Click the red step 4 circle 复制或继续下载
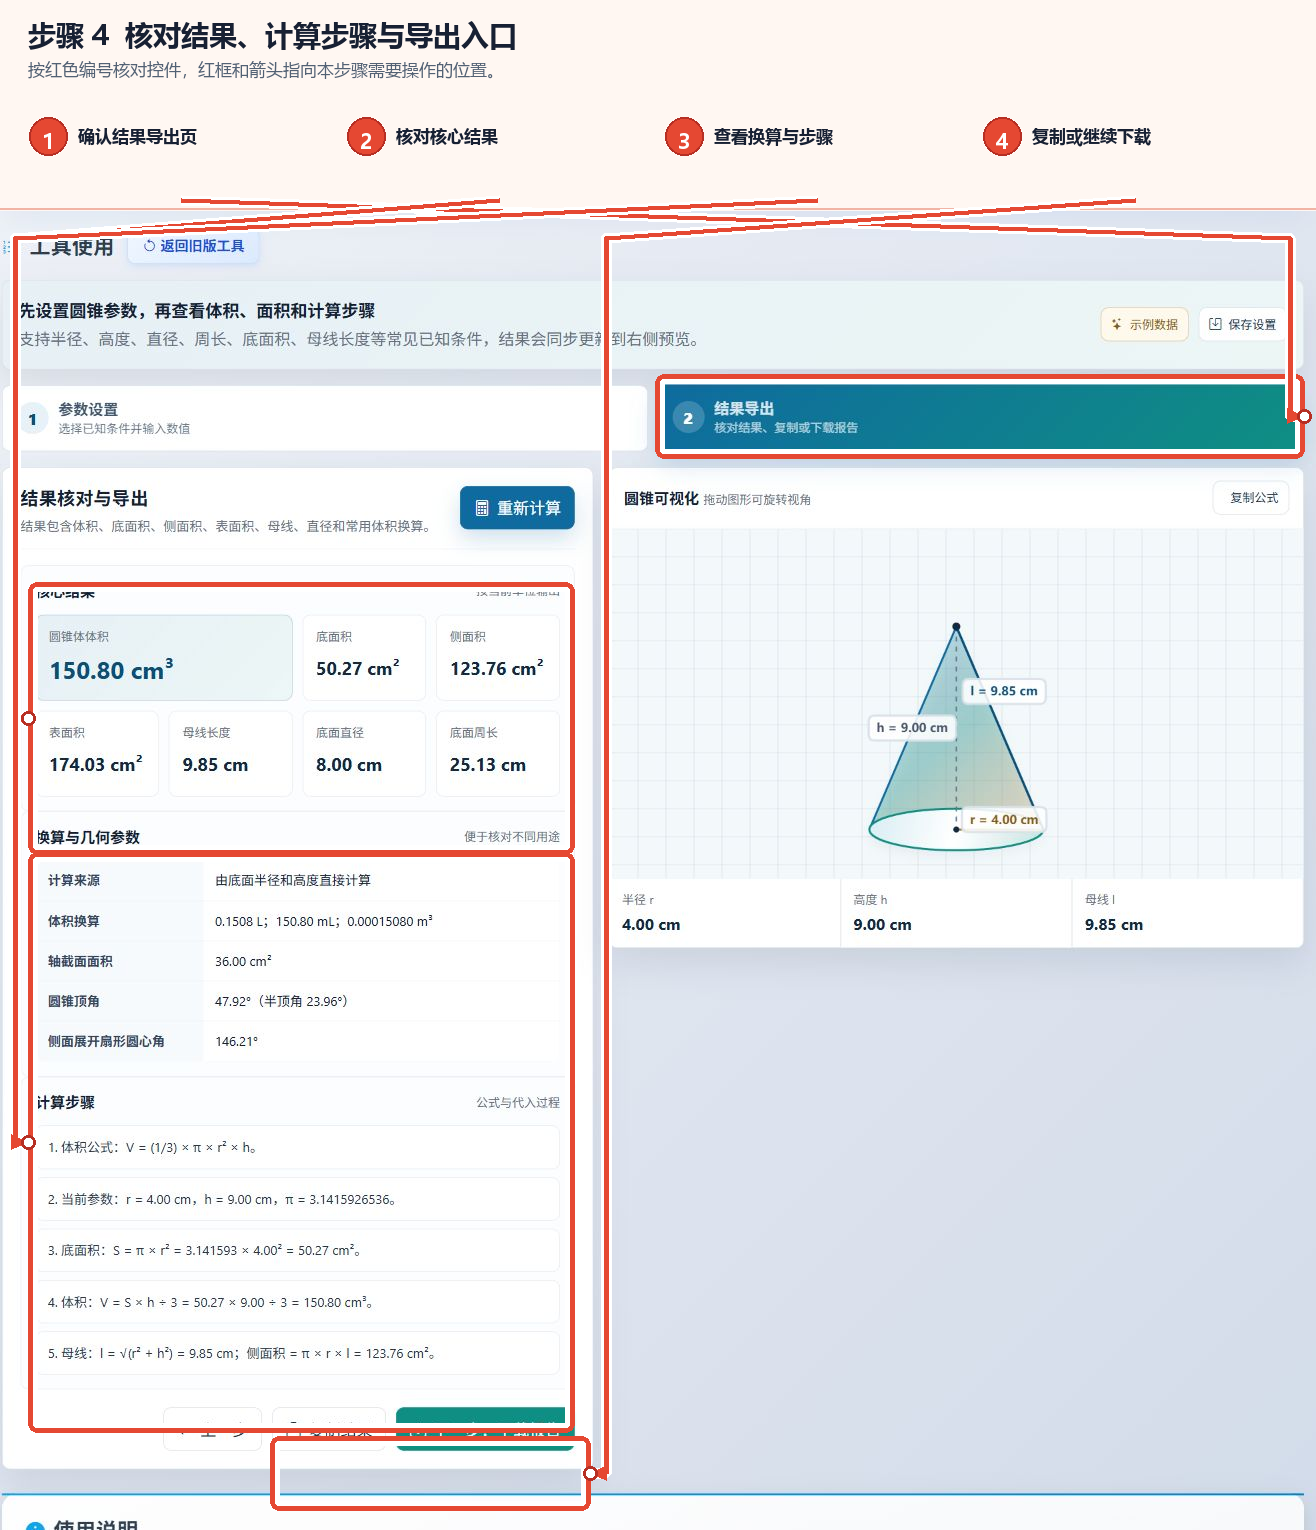Image resolution: width=1316 pixels, height=1530 pixels. click(x=1002, y=138)
